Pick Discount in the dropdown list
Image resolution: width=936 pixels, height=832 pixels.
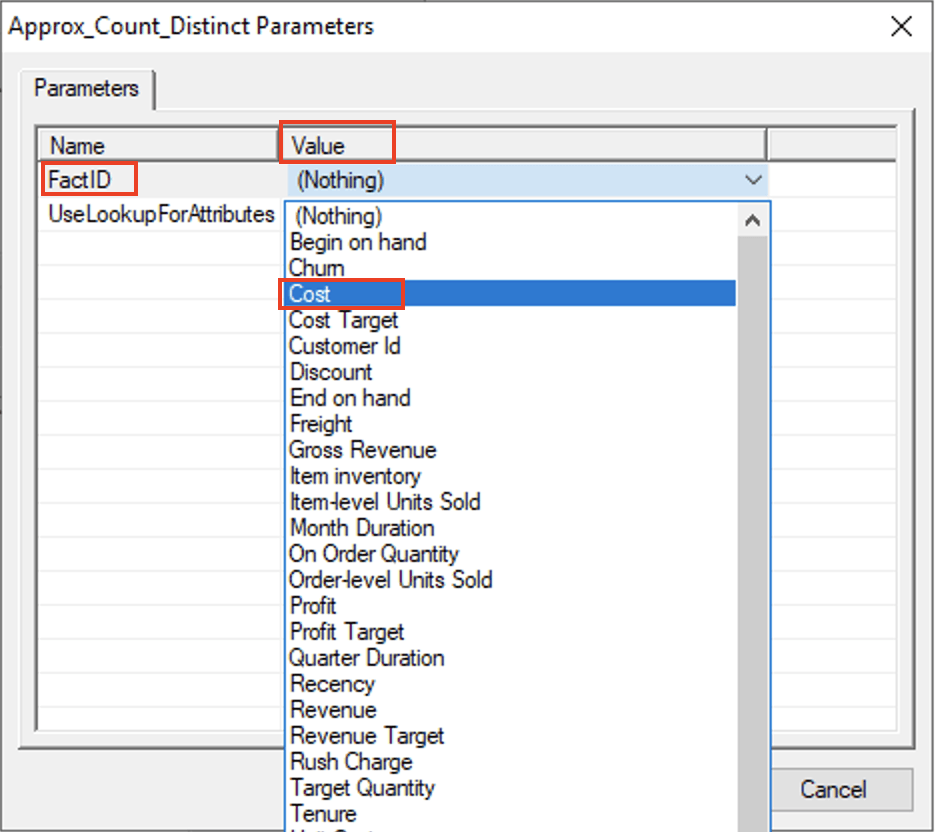tap(331, 372)
